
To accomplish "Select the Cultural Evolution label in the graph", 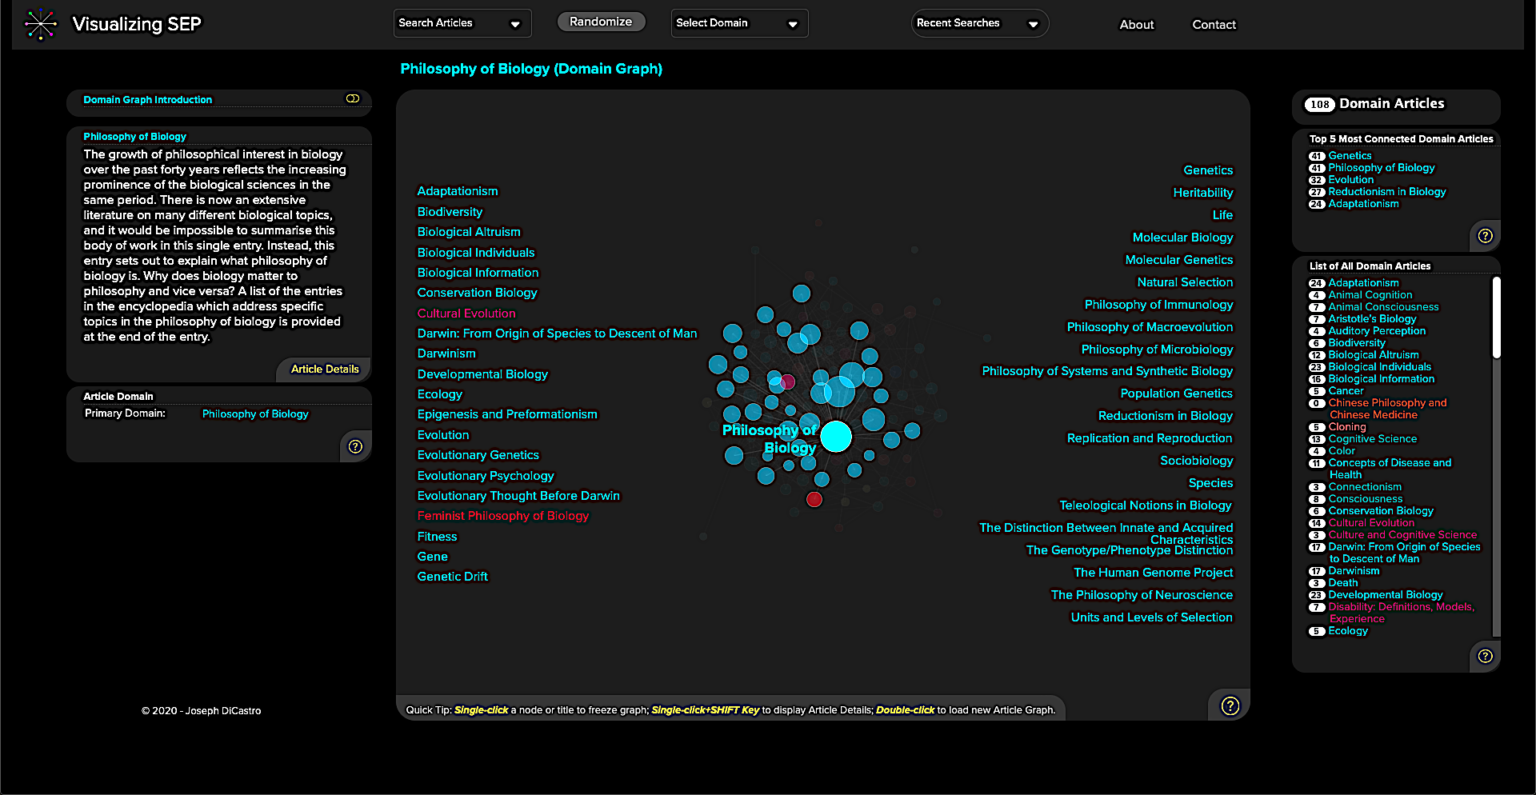I will pyautogui.click(x=466, y=313).
